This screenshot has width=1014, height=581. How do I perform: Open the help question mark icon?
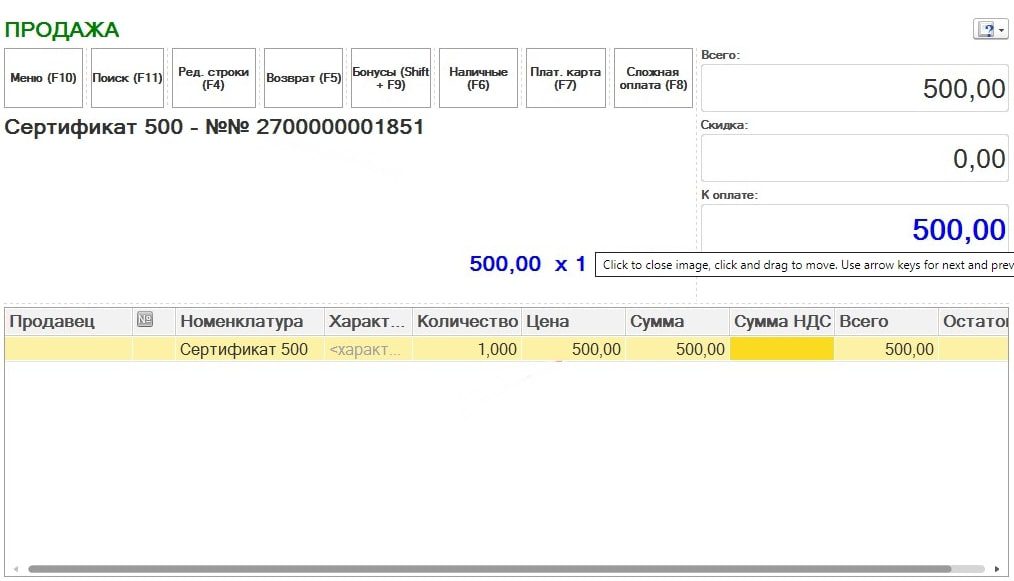[x=985, y=30]
